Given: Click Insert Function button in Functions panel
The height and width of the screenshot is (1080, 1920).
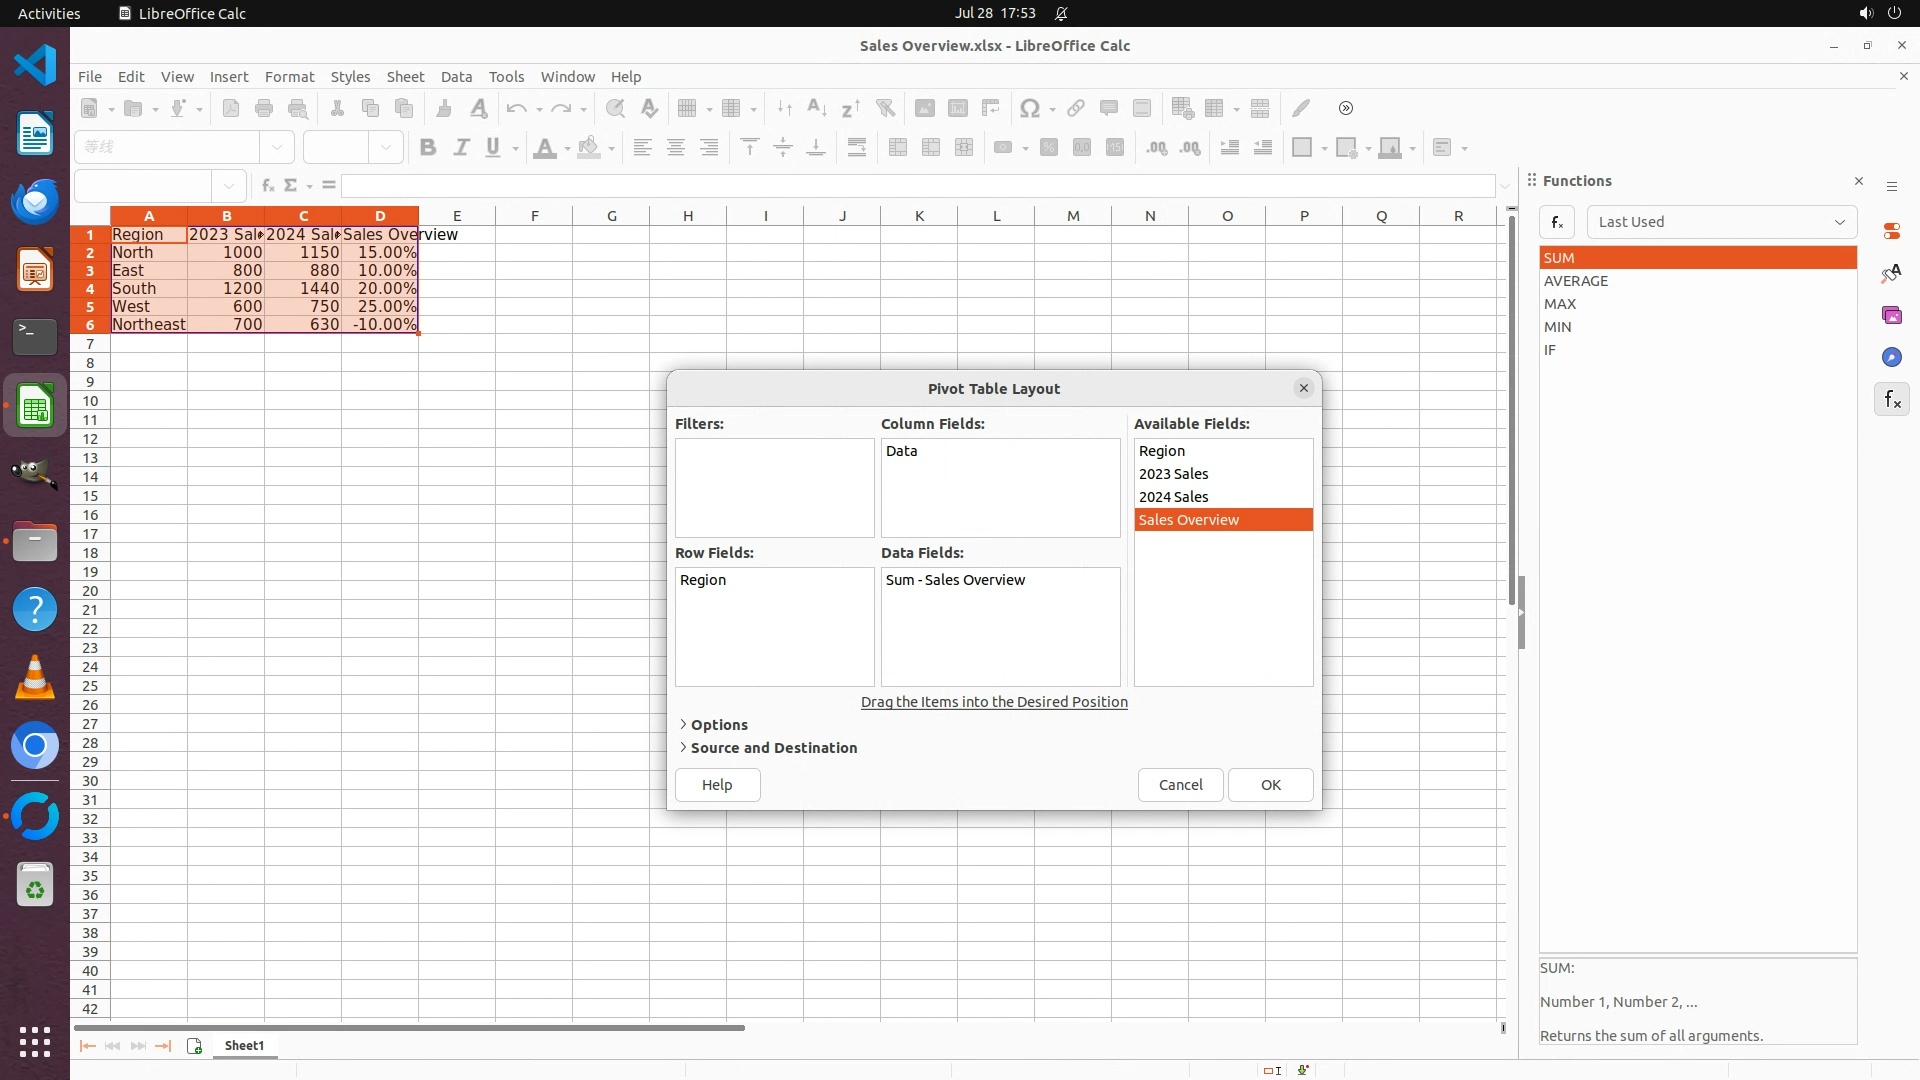Looking at the screenshot, I should coord(1557,222).
